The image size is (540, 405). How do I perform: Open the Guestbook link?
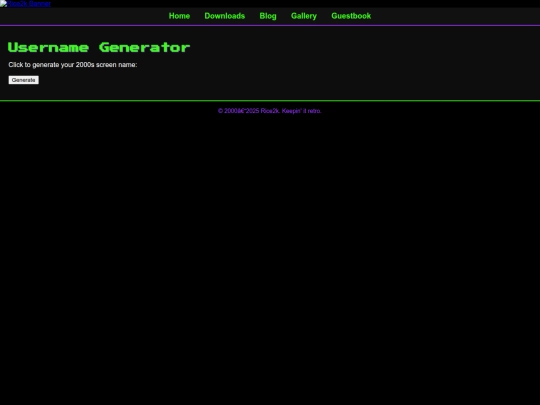pos(351,16)
